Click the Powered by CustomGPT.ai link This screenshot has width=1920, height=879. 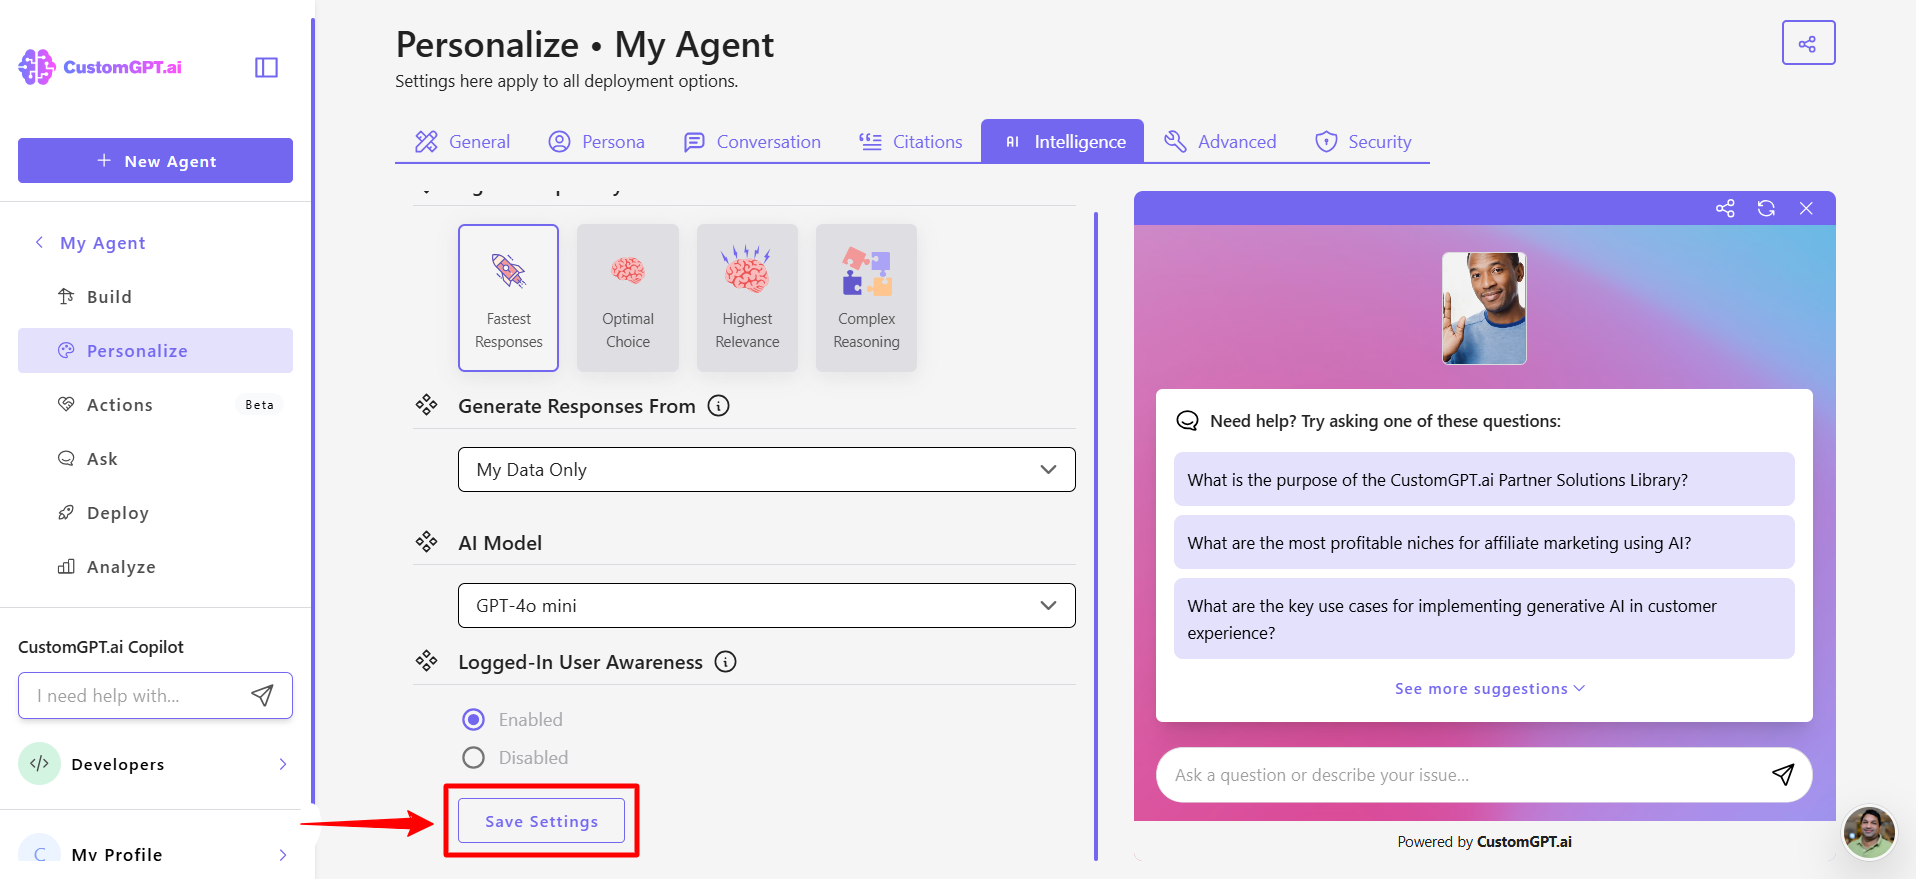[x=1484, y=842]
